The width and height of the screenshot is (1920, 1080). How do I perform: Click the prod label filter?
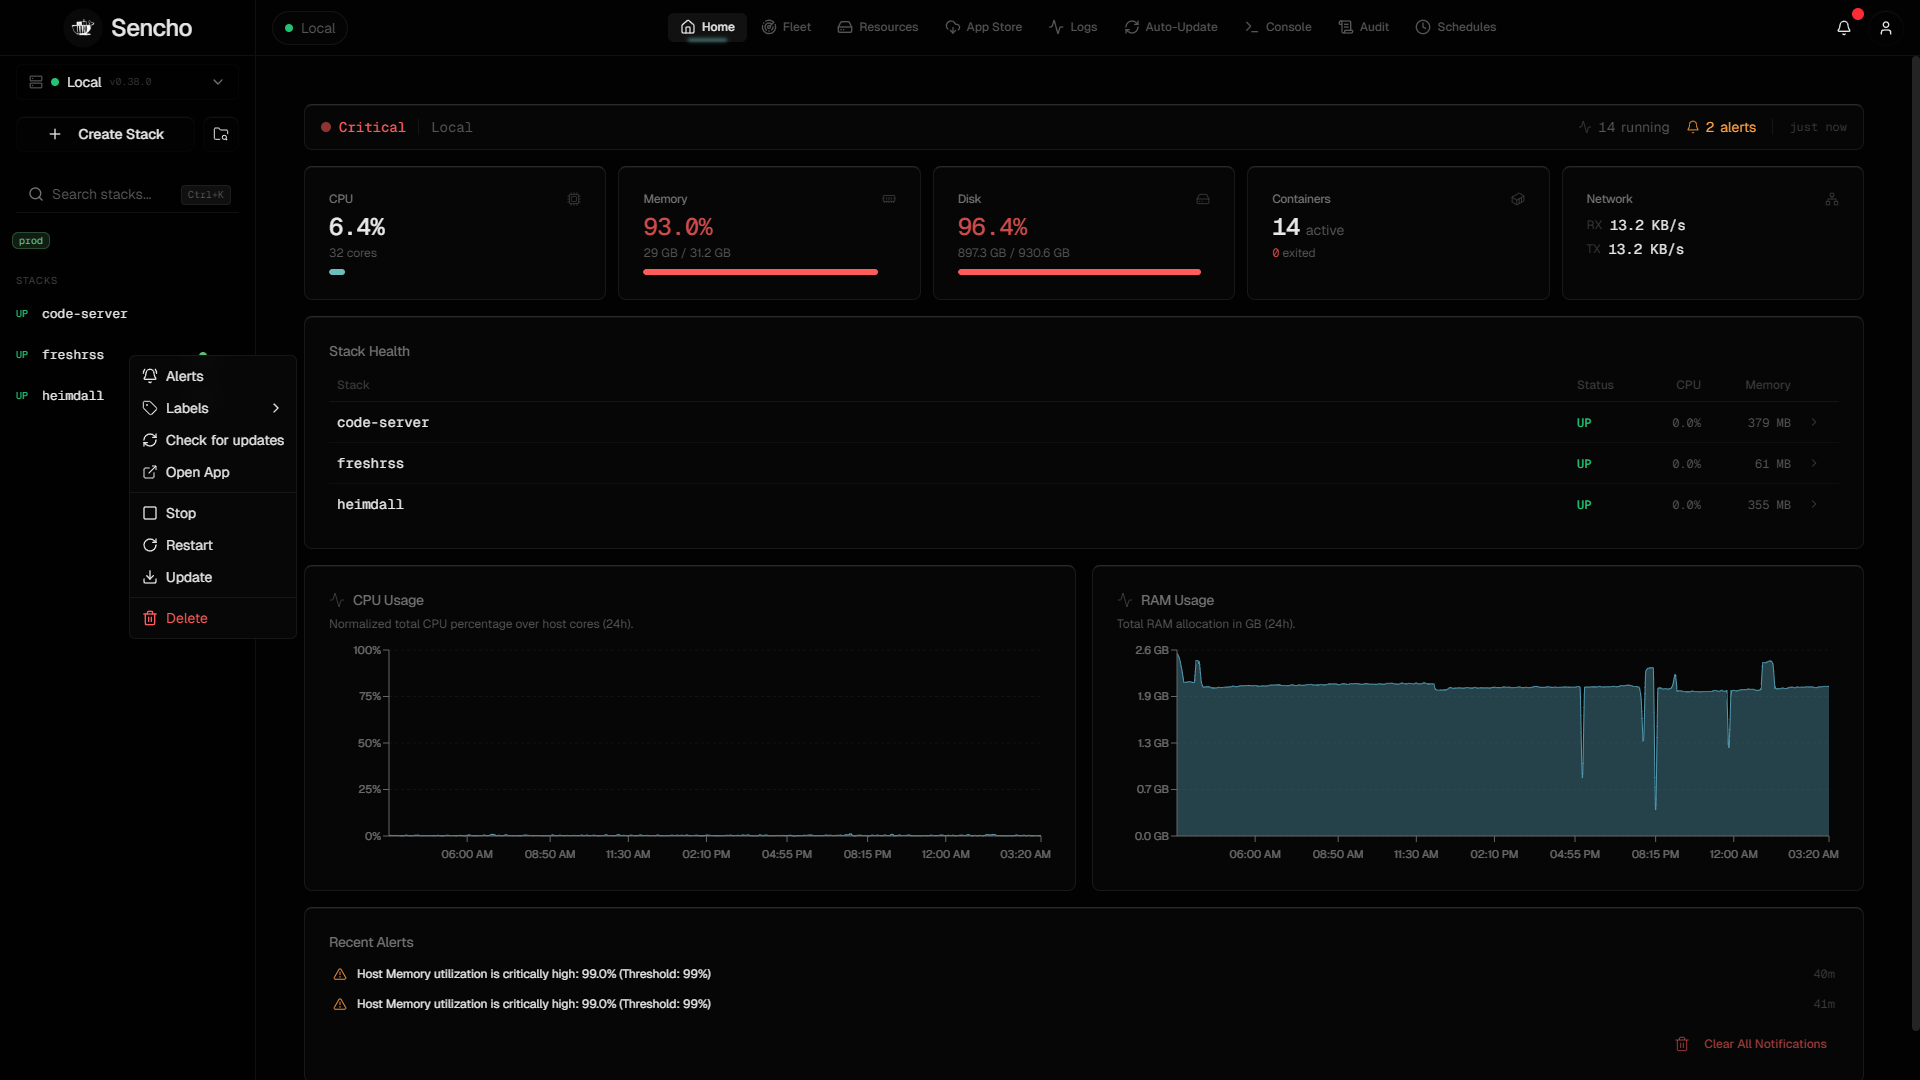pyautogui.click(x=31, y=241)
